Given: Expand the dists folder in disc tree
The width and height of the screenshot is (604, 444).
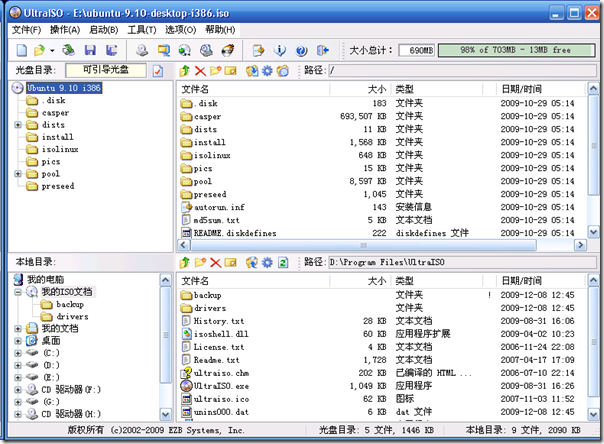Looking at the screenshot, I should pyautogui.click(x=18, y=125).
